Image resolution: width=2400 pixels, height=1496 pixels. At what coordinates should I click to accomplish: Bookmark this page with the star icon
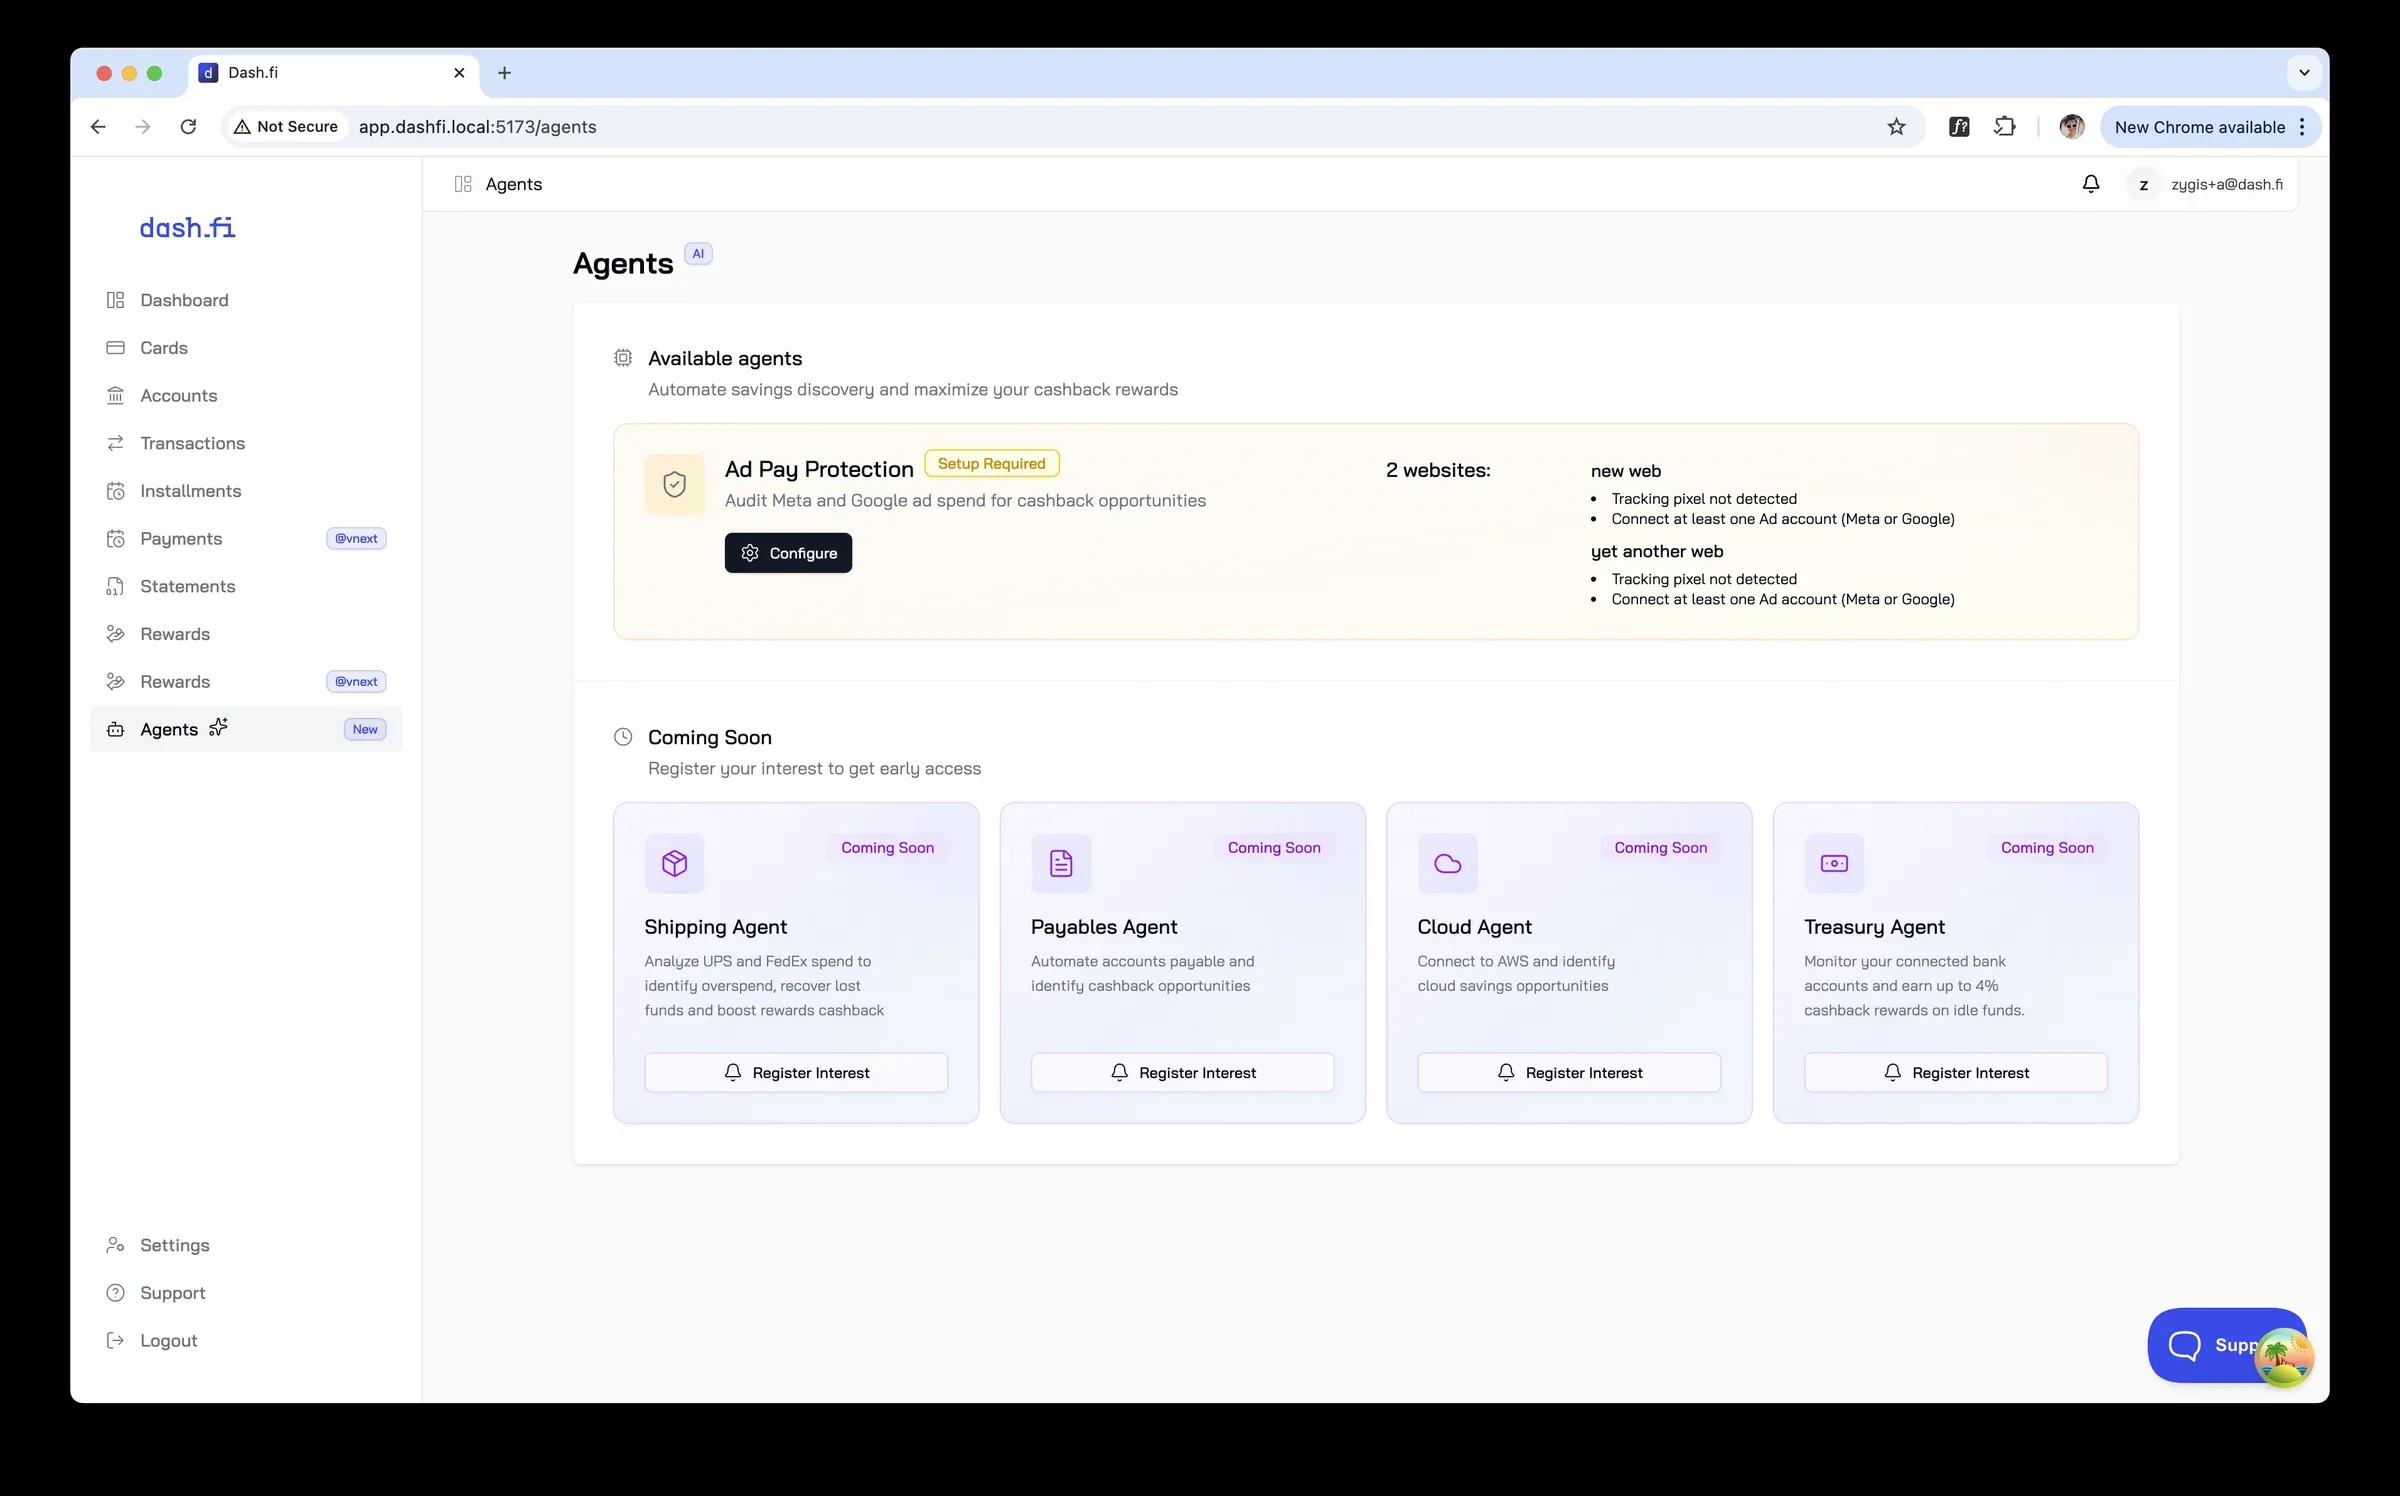click(1896, 127)
